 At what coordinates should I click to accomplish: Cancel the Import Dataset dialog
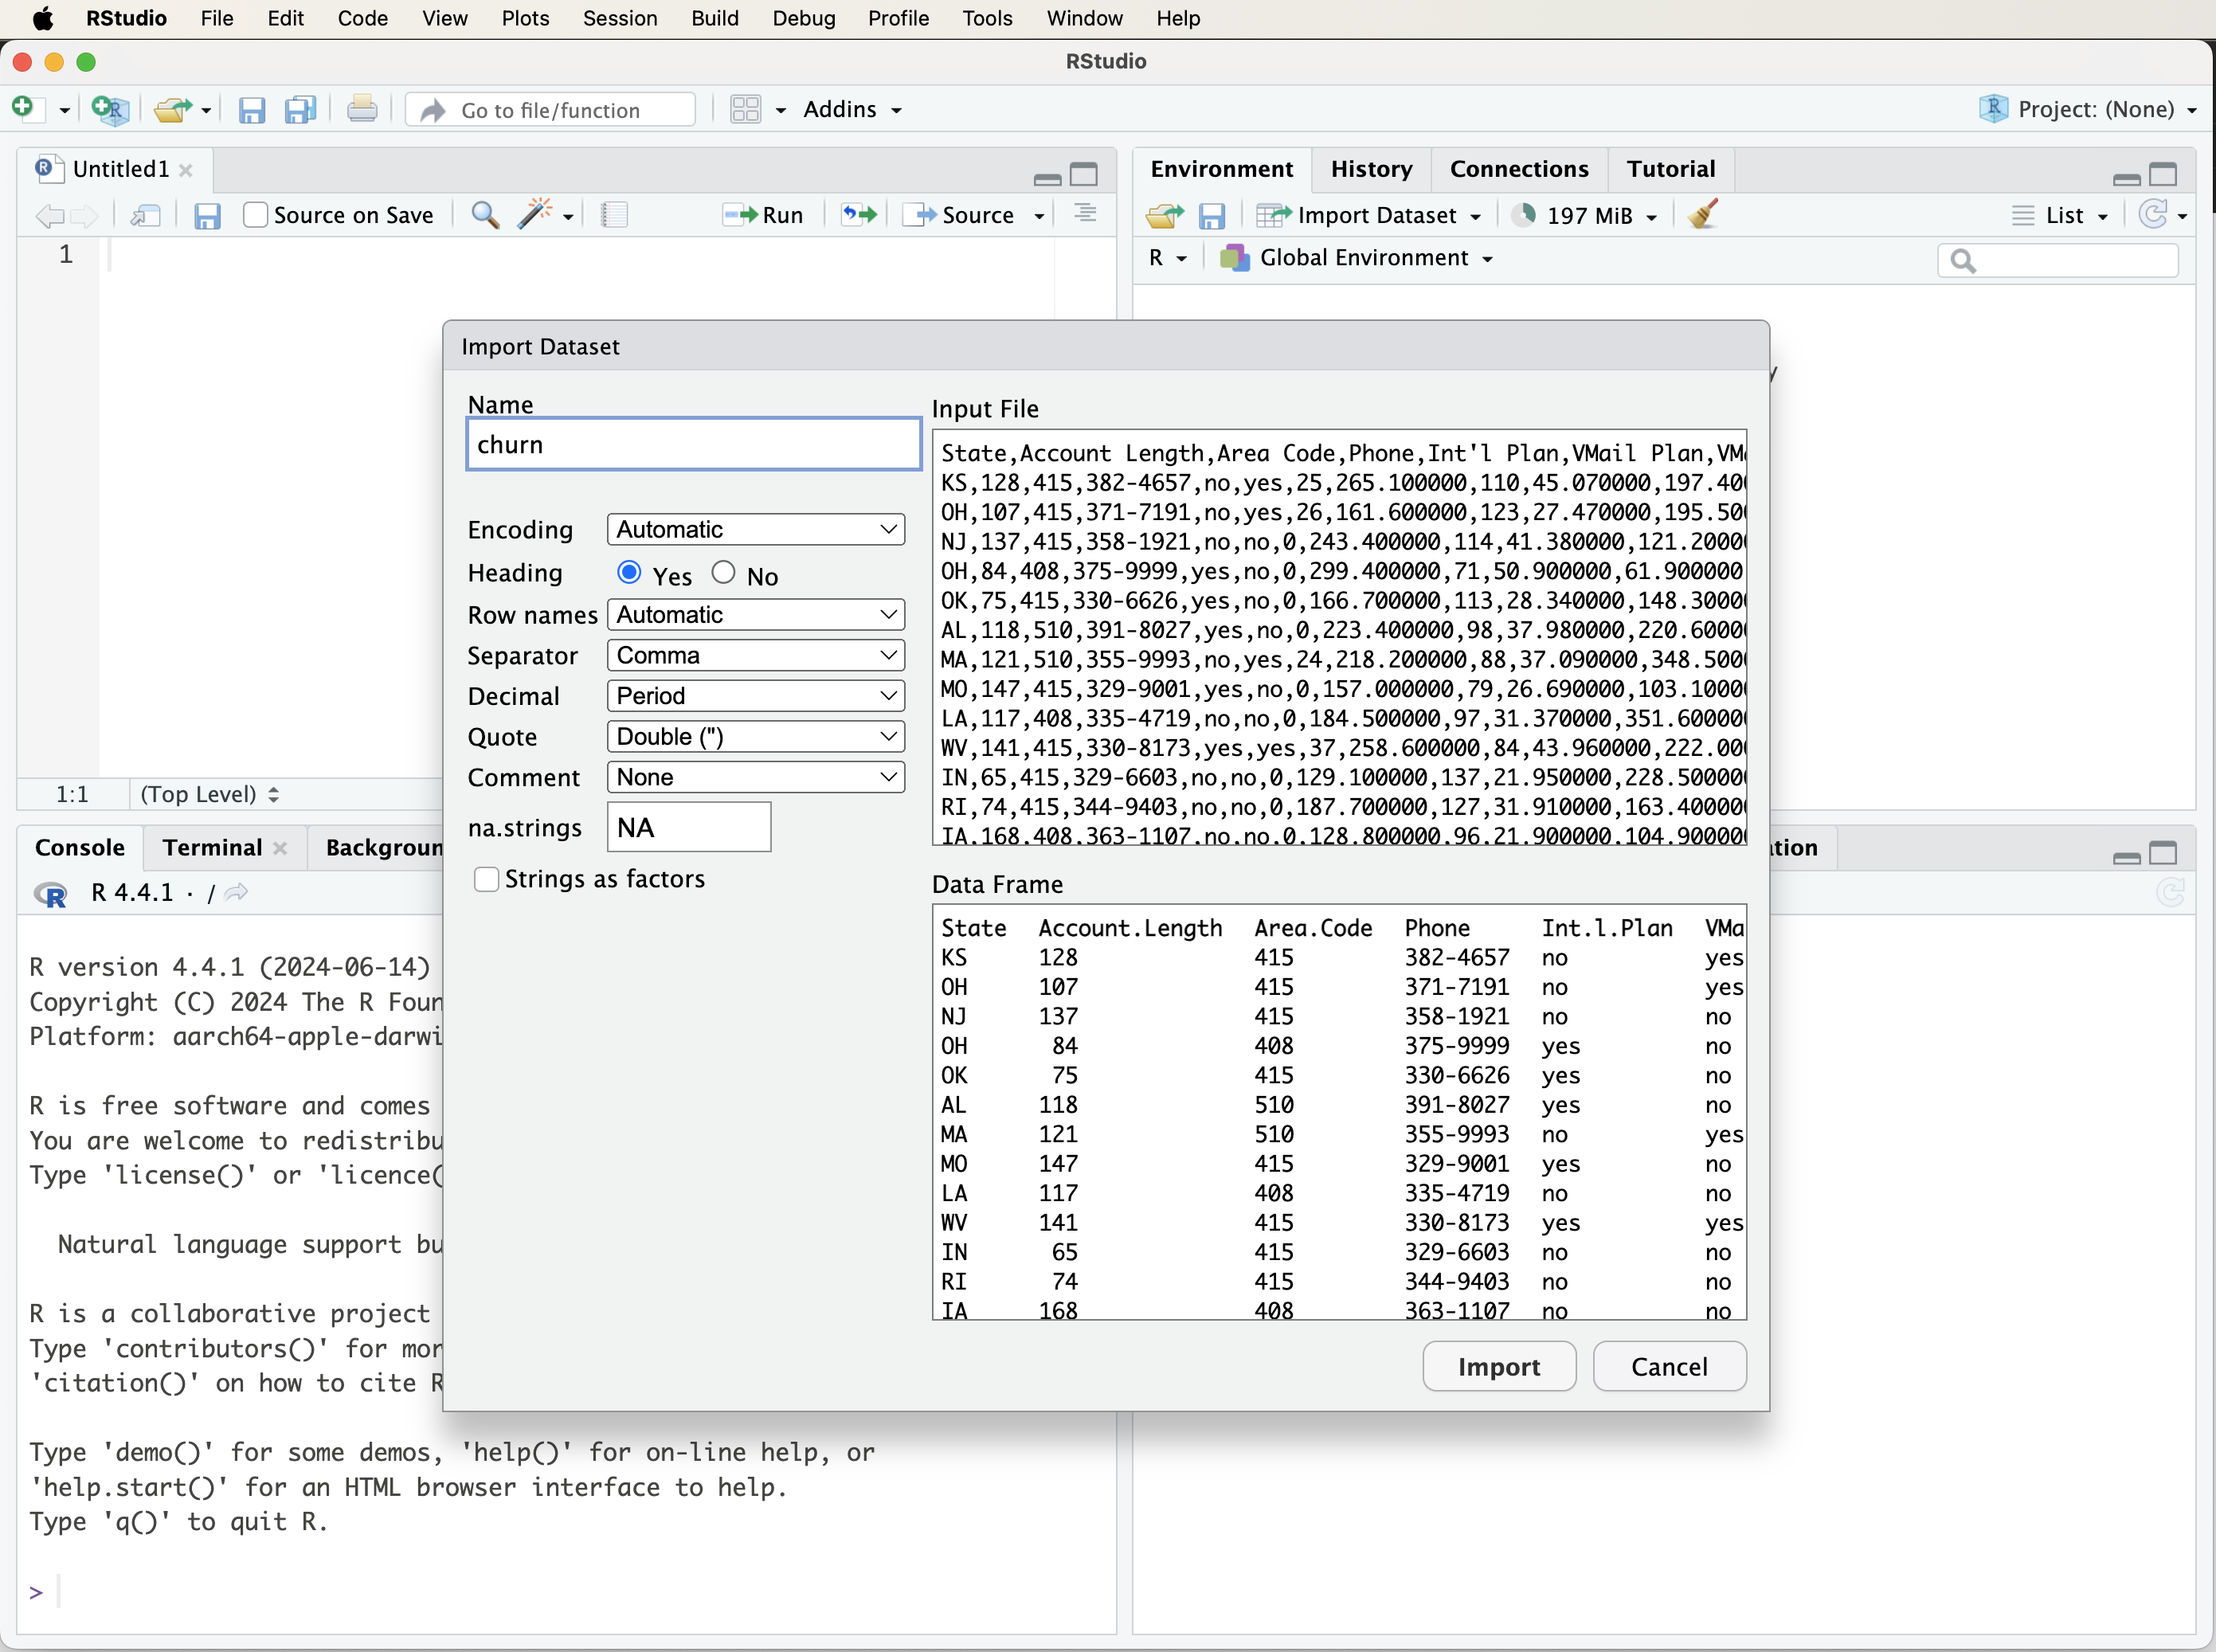pos(1668,1366)
